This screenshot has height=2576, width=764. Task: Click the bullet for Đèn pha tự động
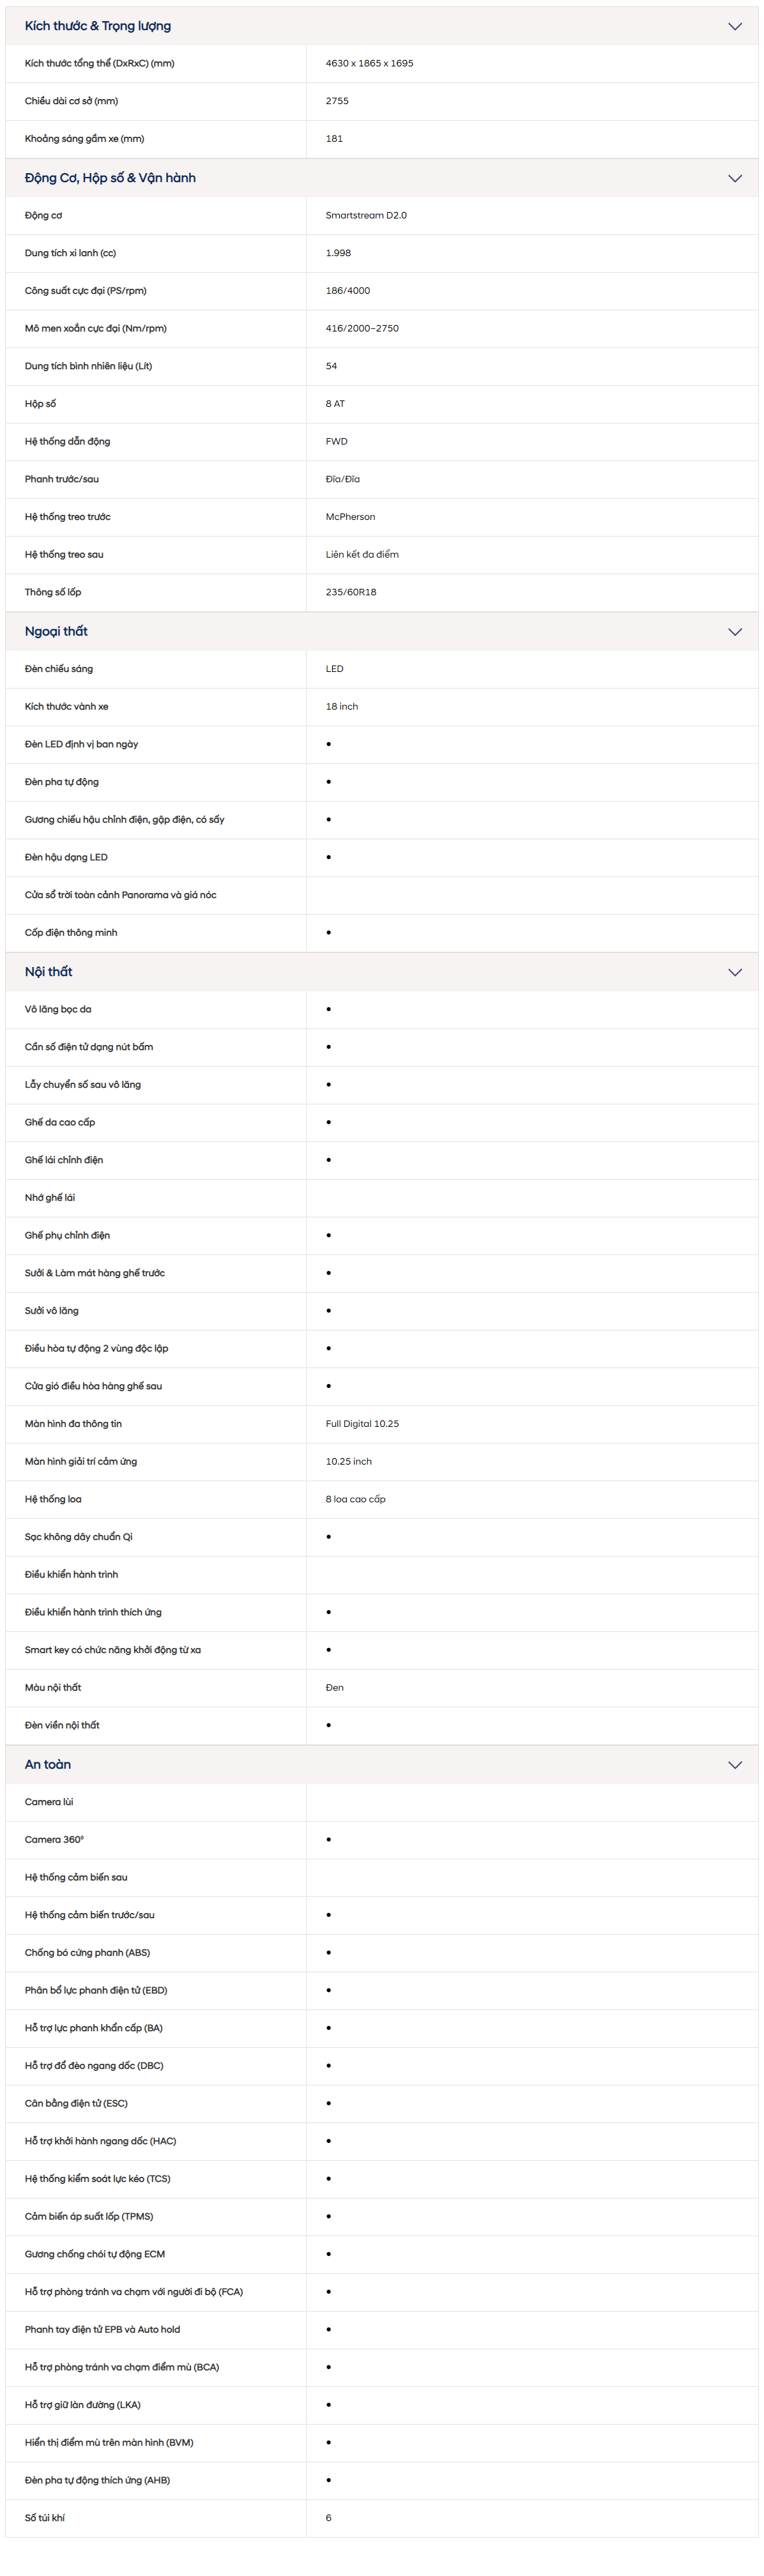coord(329,782)
